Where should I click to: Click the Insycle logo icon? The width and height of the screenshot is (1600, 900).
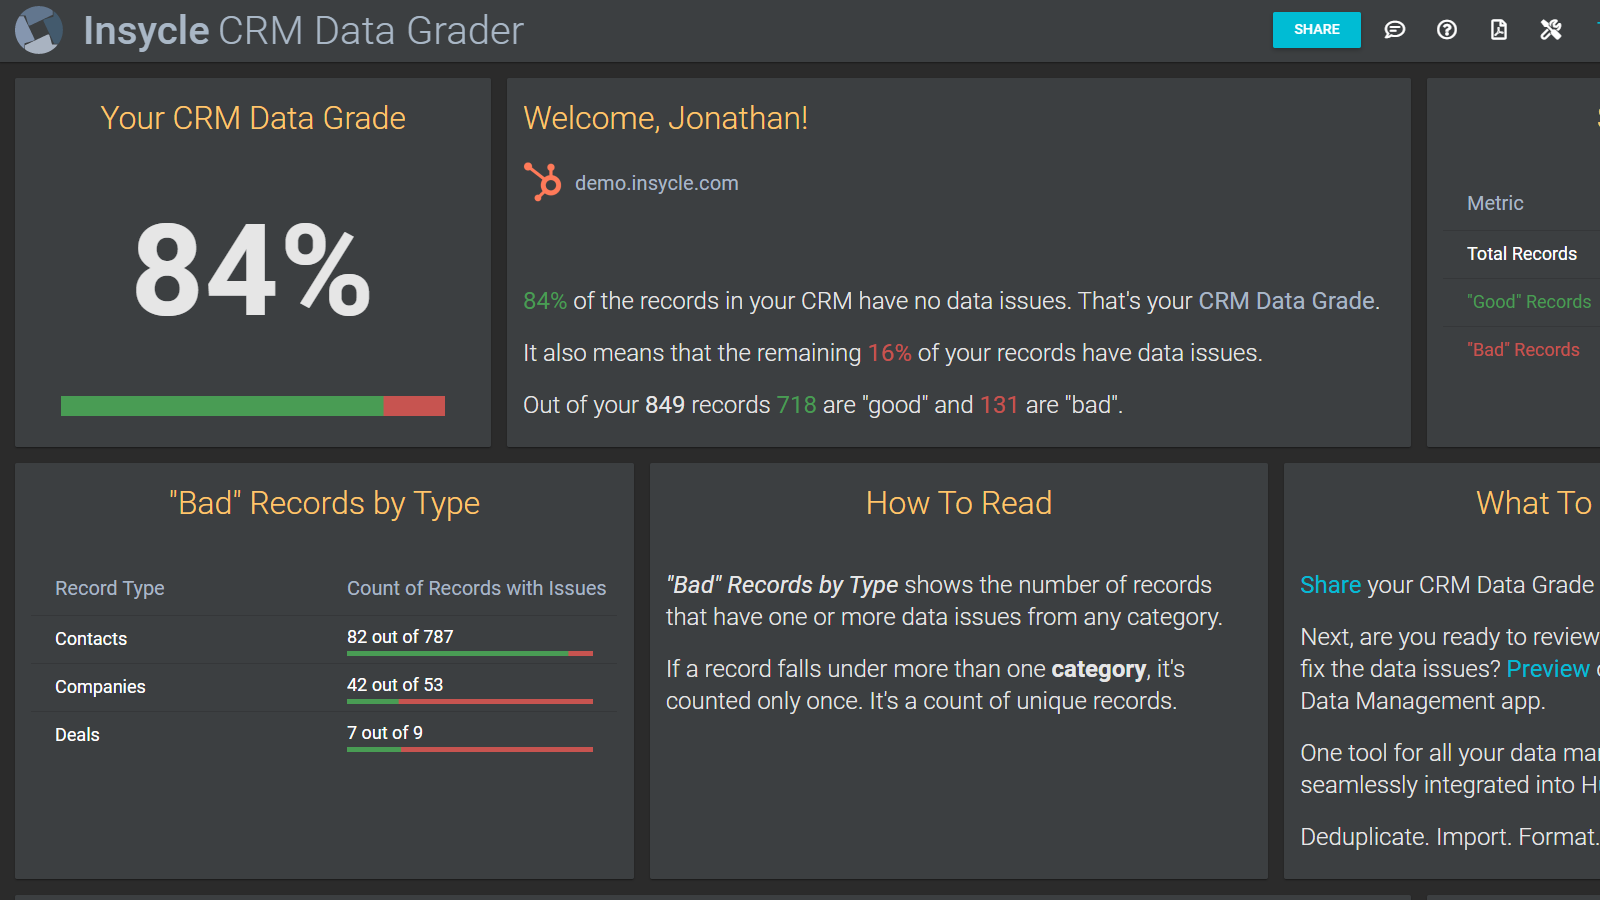pos(38,30)
